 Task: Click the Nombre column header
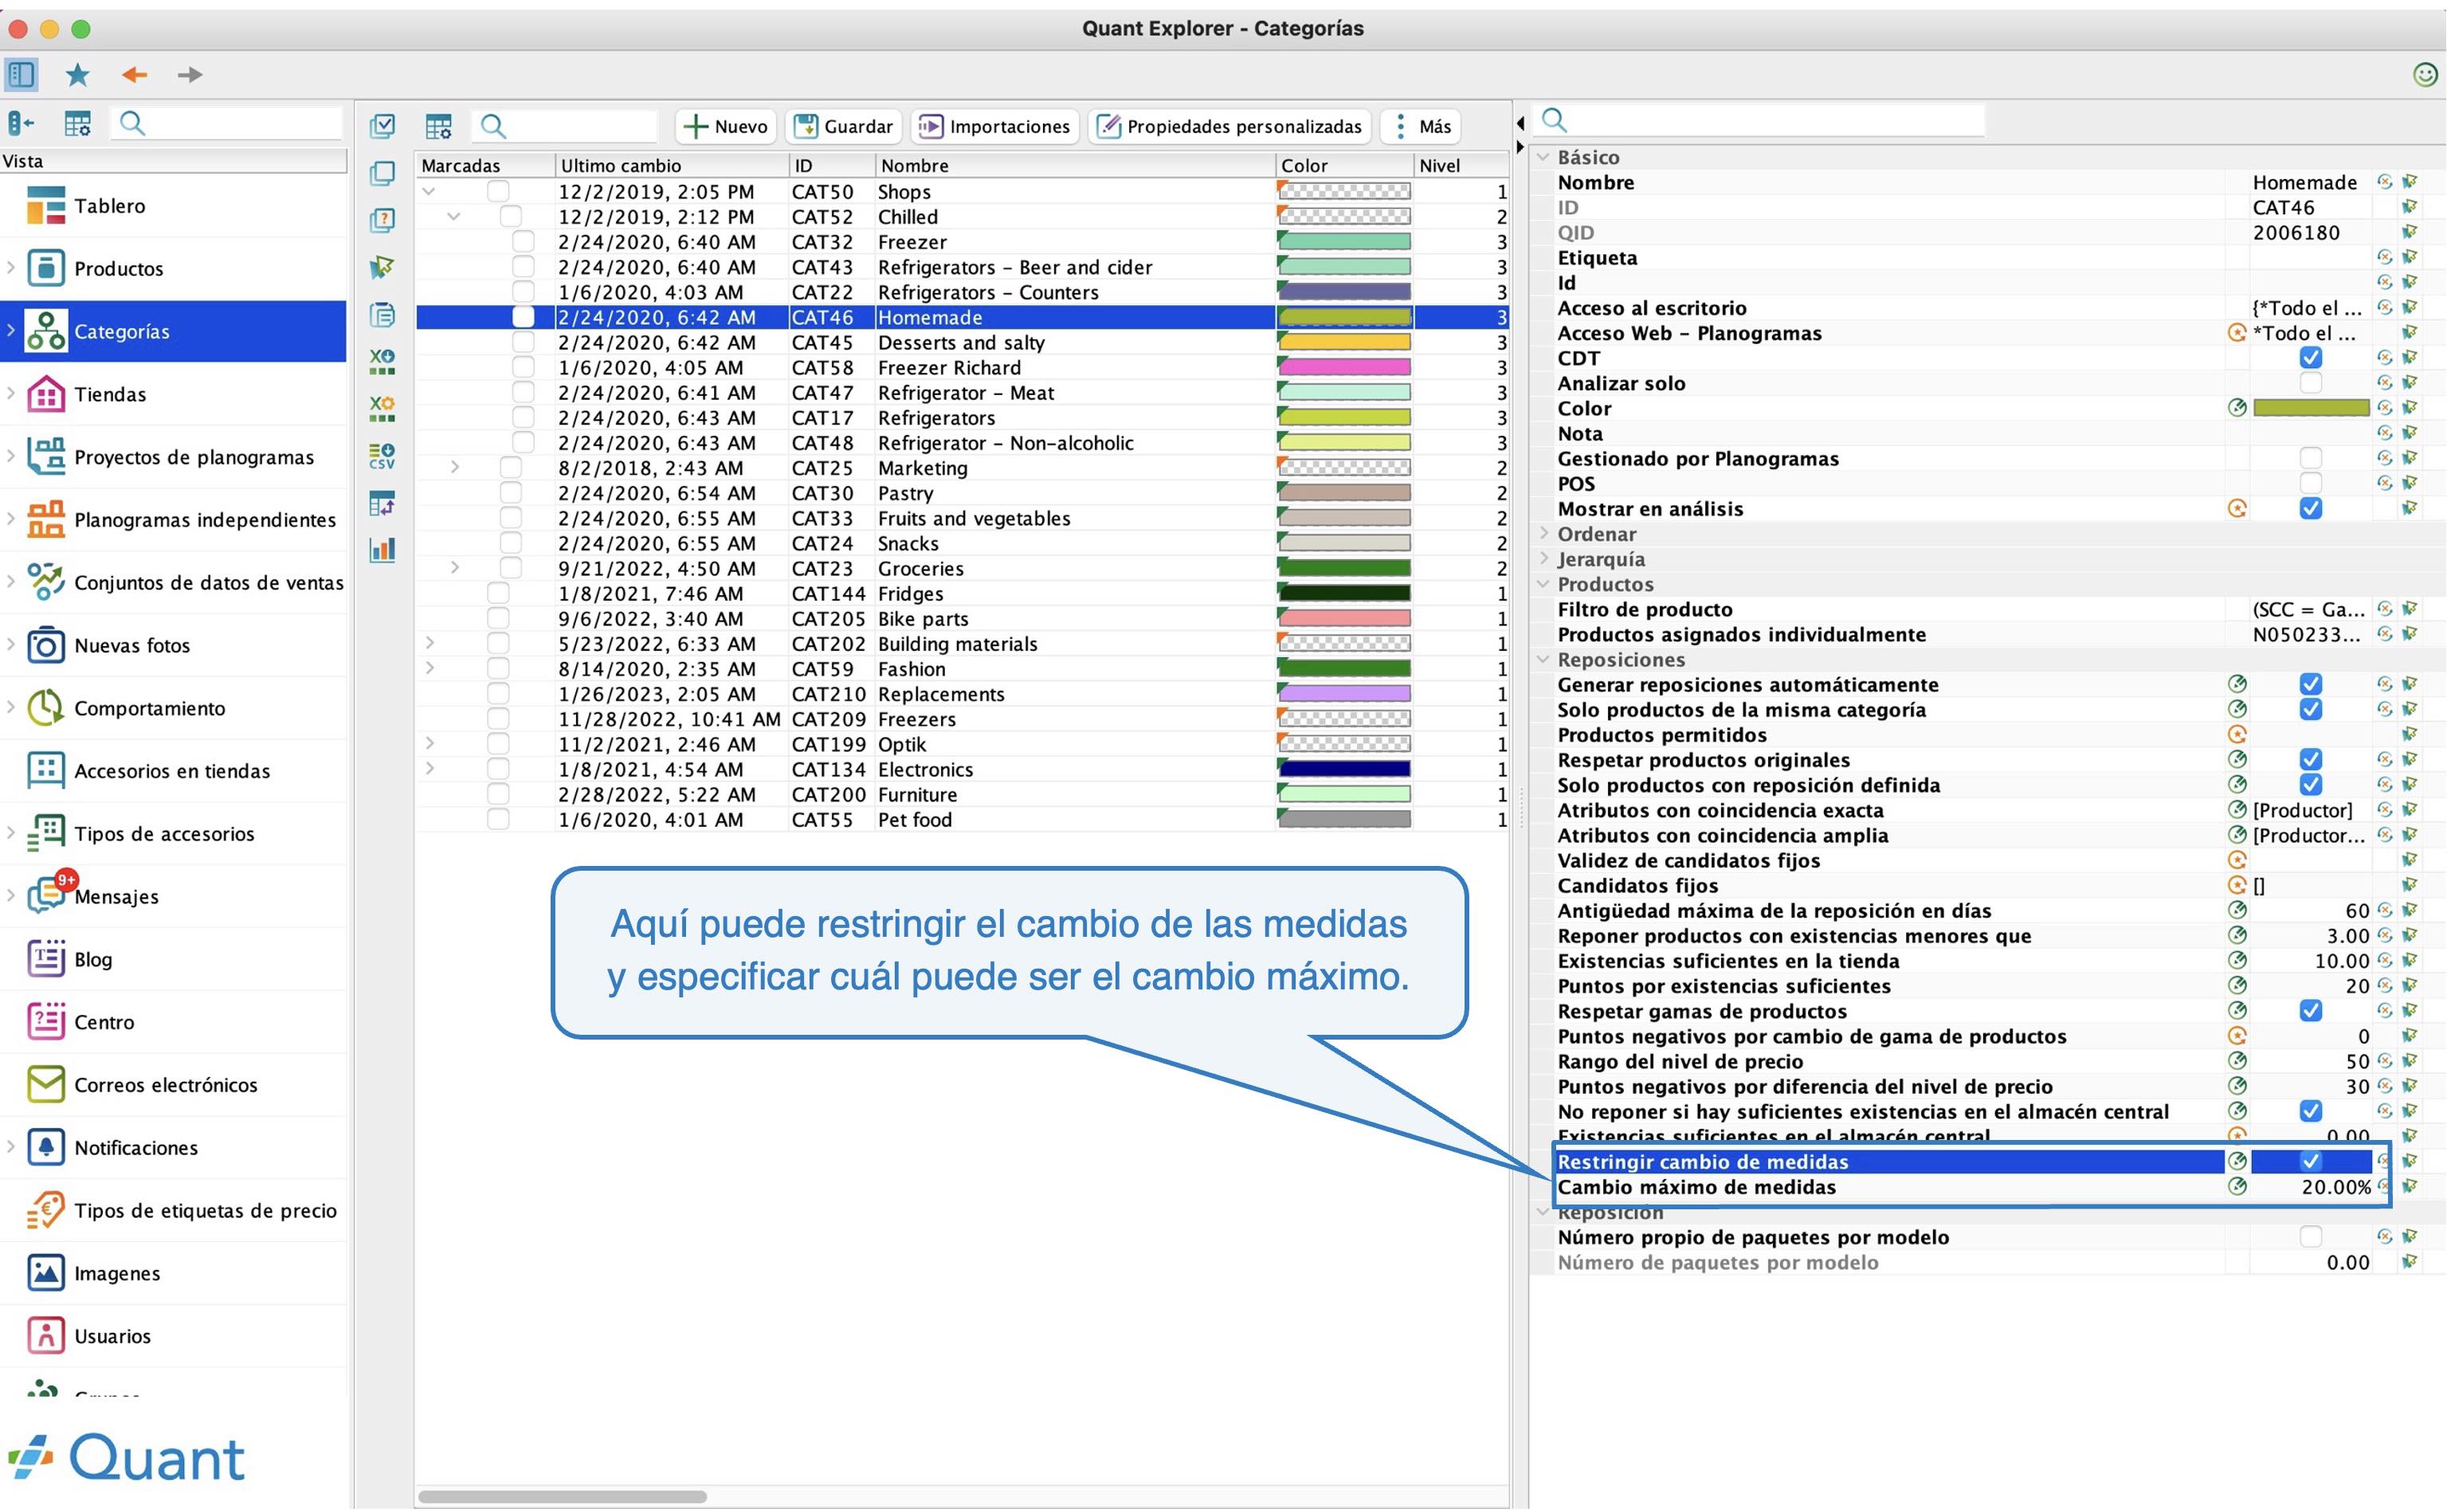[1075, 165]
